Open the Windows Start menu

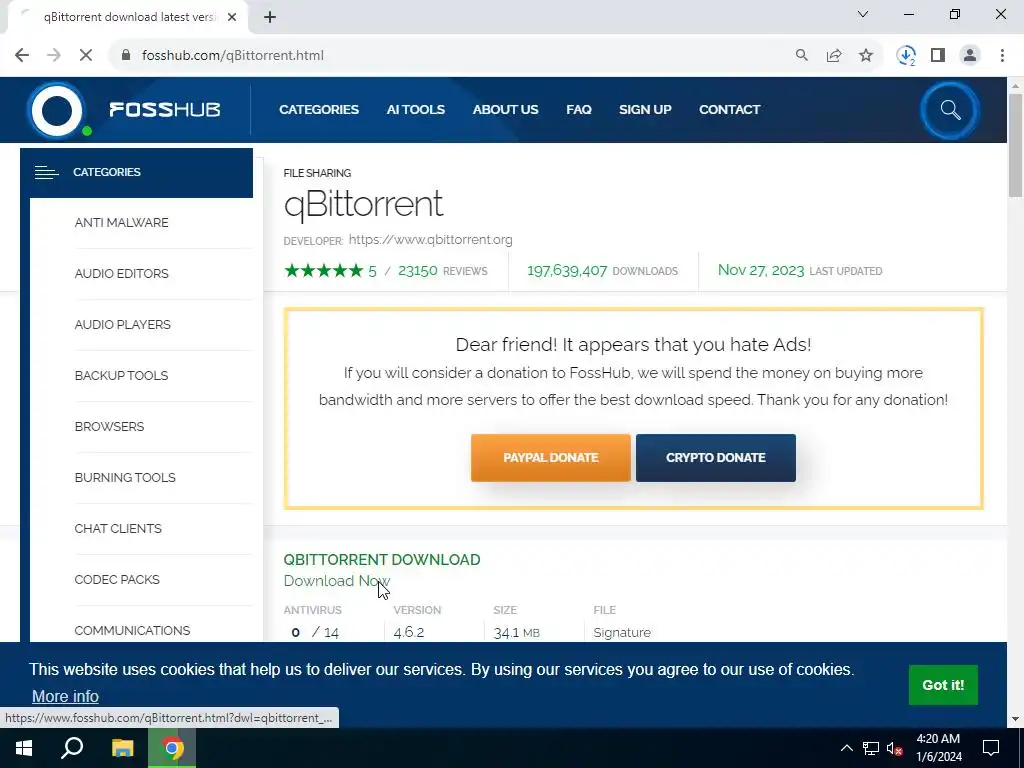point(24,748)
